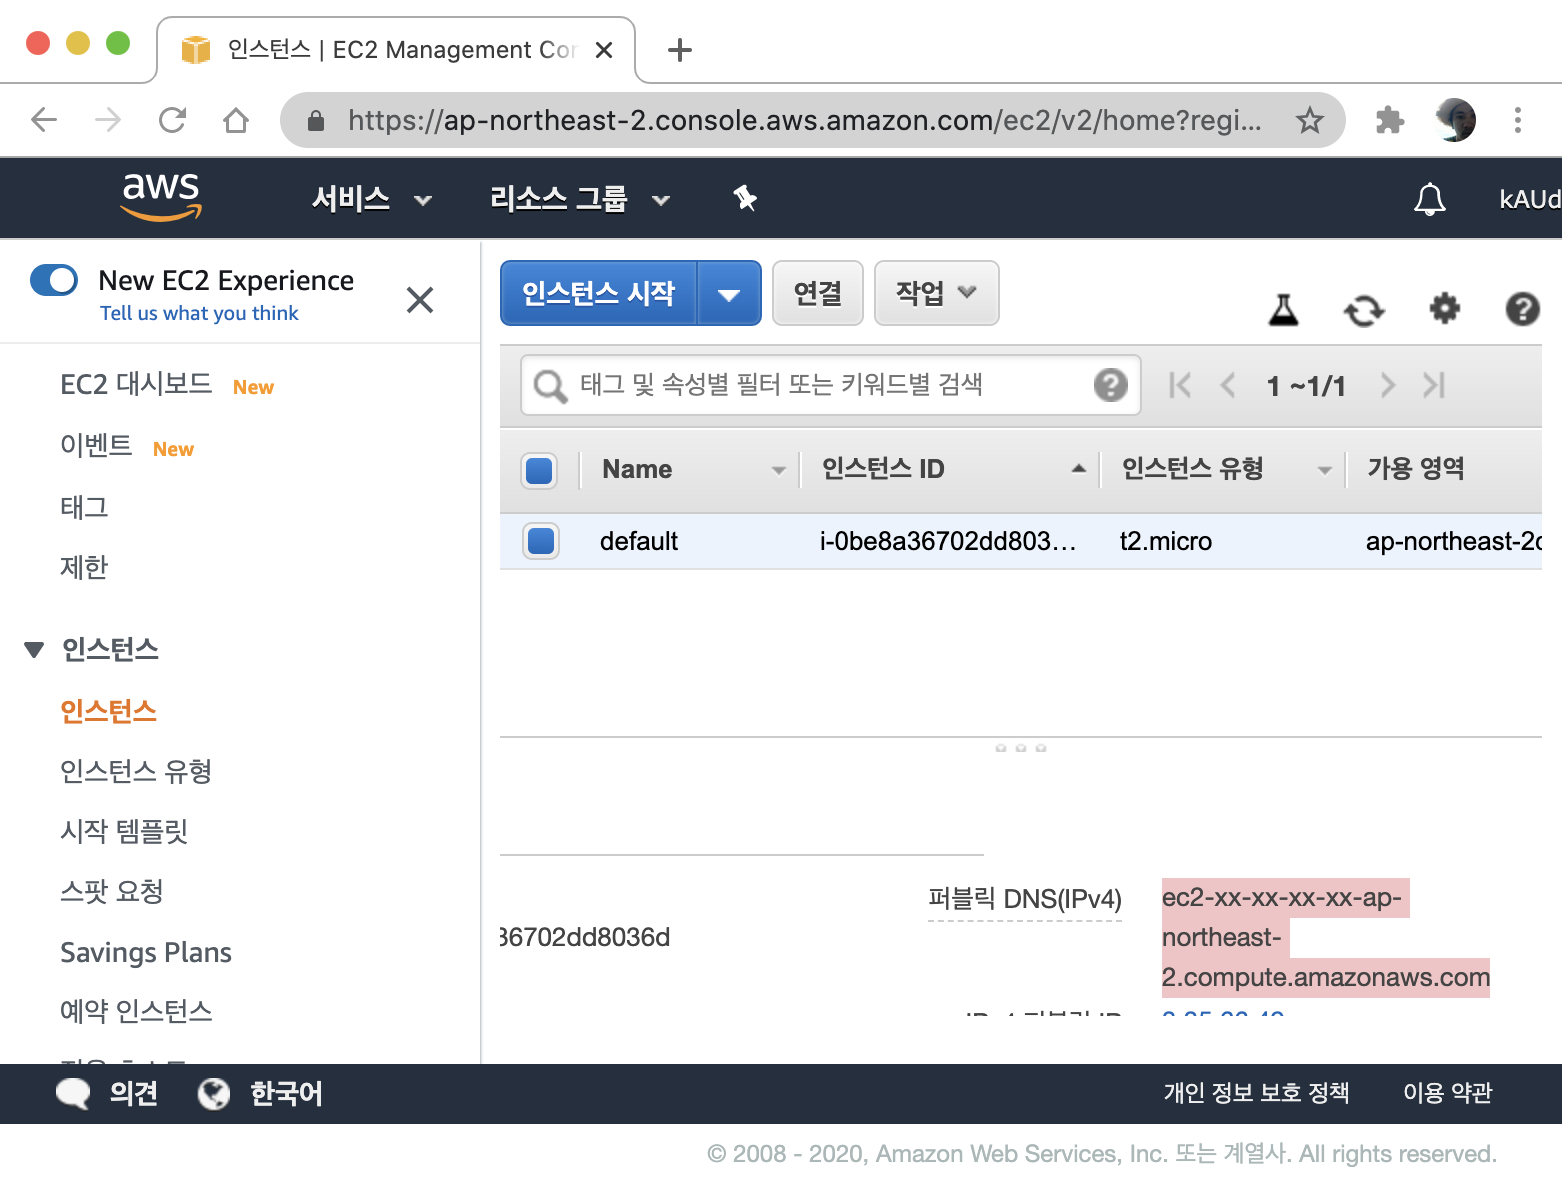1562x1184 pixels.
Task: Open the 이용 약관 link
Action: [x=1447, y=1093]
